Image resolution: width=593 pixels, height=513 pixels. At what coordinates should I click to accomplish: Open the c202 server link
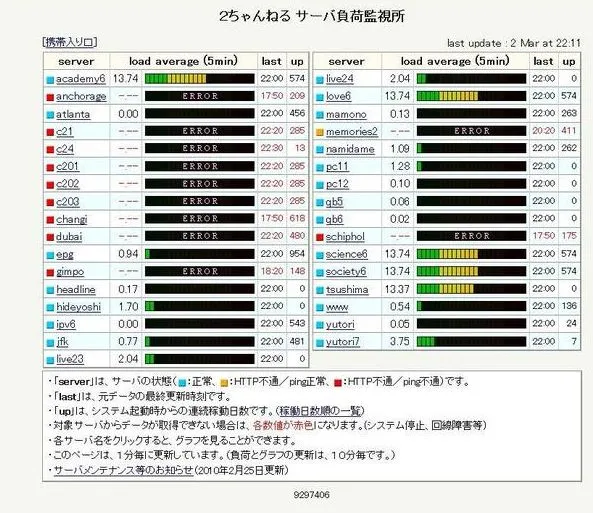(68, 184)
